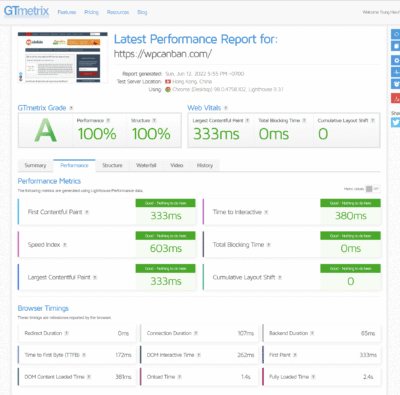Click help icon next to First Paint

click(295, 355)
